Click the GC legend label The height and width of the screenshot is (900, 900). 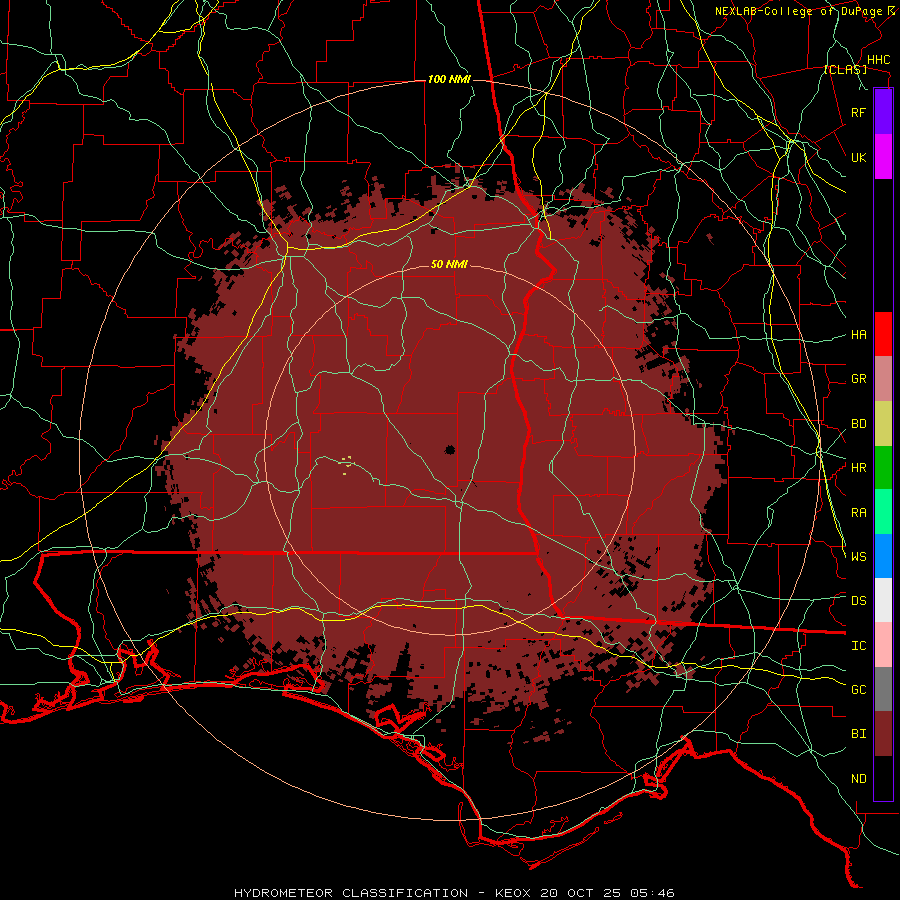coord(859,689)
